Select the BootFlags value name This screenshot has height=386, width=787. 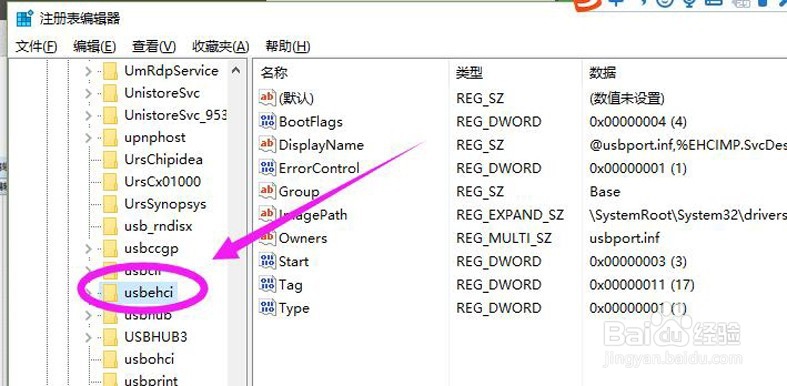click(311, 121)
